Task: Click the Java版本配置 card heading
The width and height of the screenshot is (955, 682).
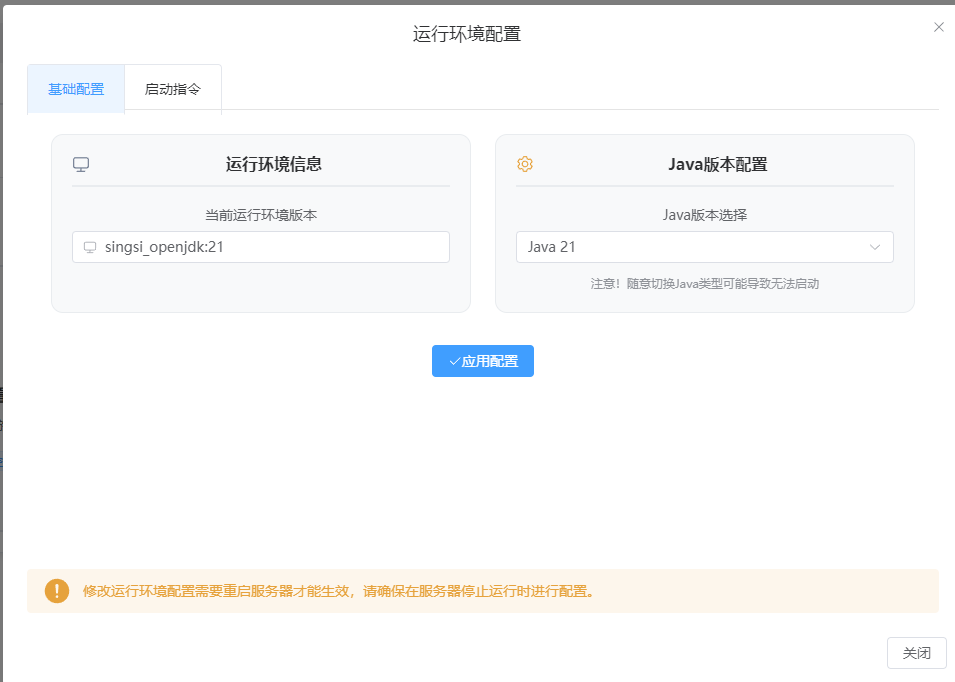Action: coord(717,164)
